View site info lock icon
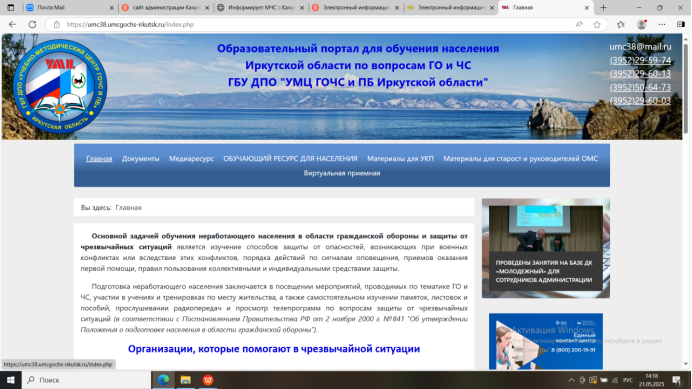Image resolution: width=692 pixels, height=389 pixels. click(56, 25)
